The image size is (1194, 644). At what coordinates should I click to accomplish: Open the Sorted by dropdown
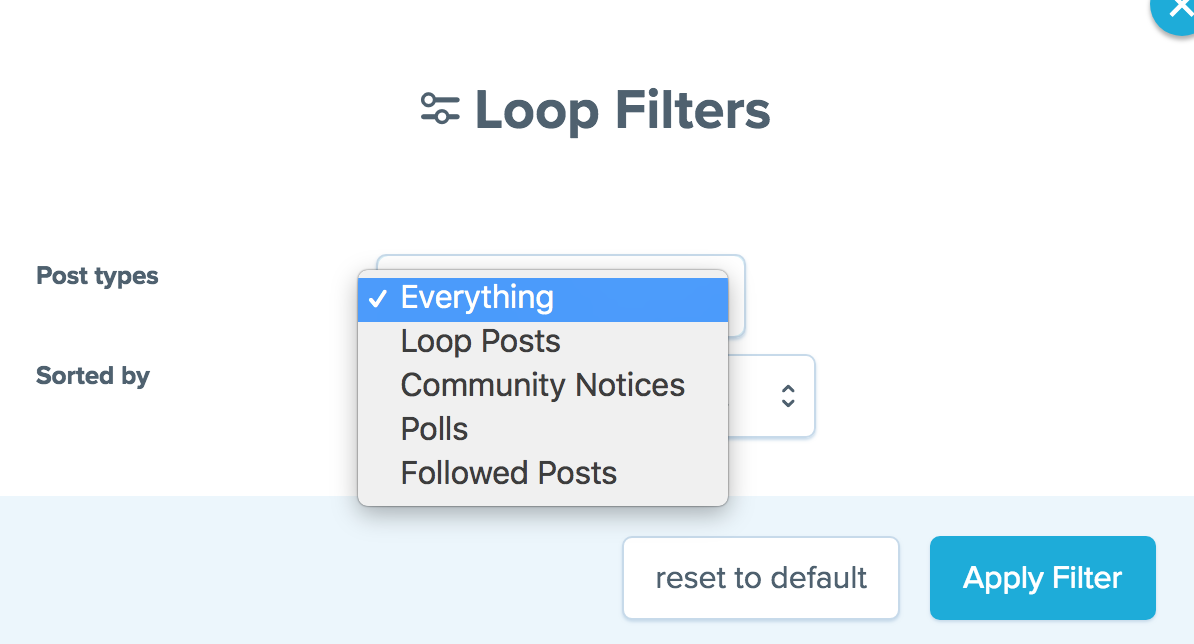(770, 396)
